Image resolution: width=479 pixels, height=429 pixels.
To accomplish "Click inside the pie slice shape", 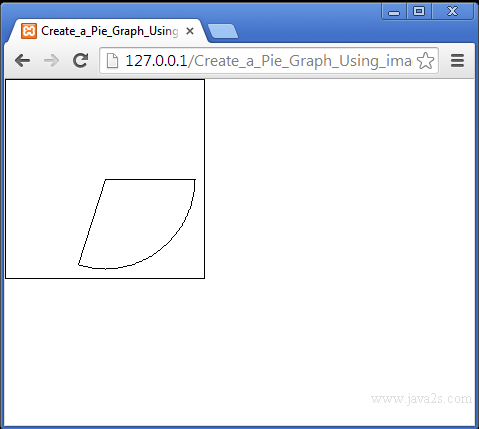I will [140, 220].
